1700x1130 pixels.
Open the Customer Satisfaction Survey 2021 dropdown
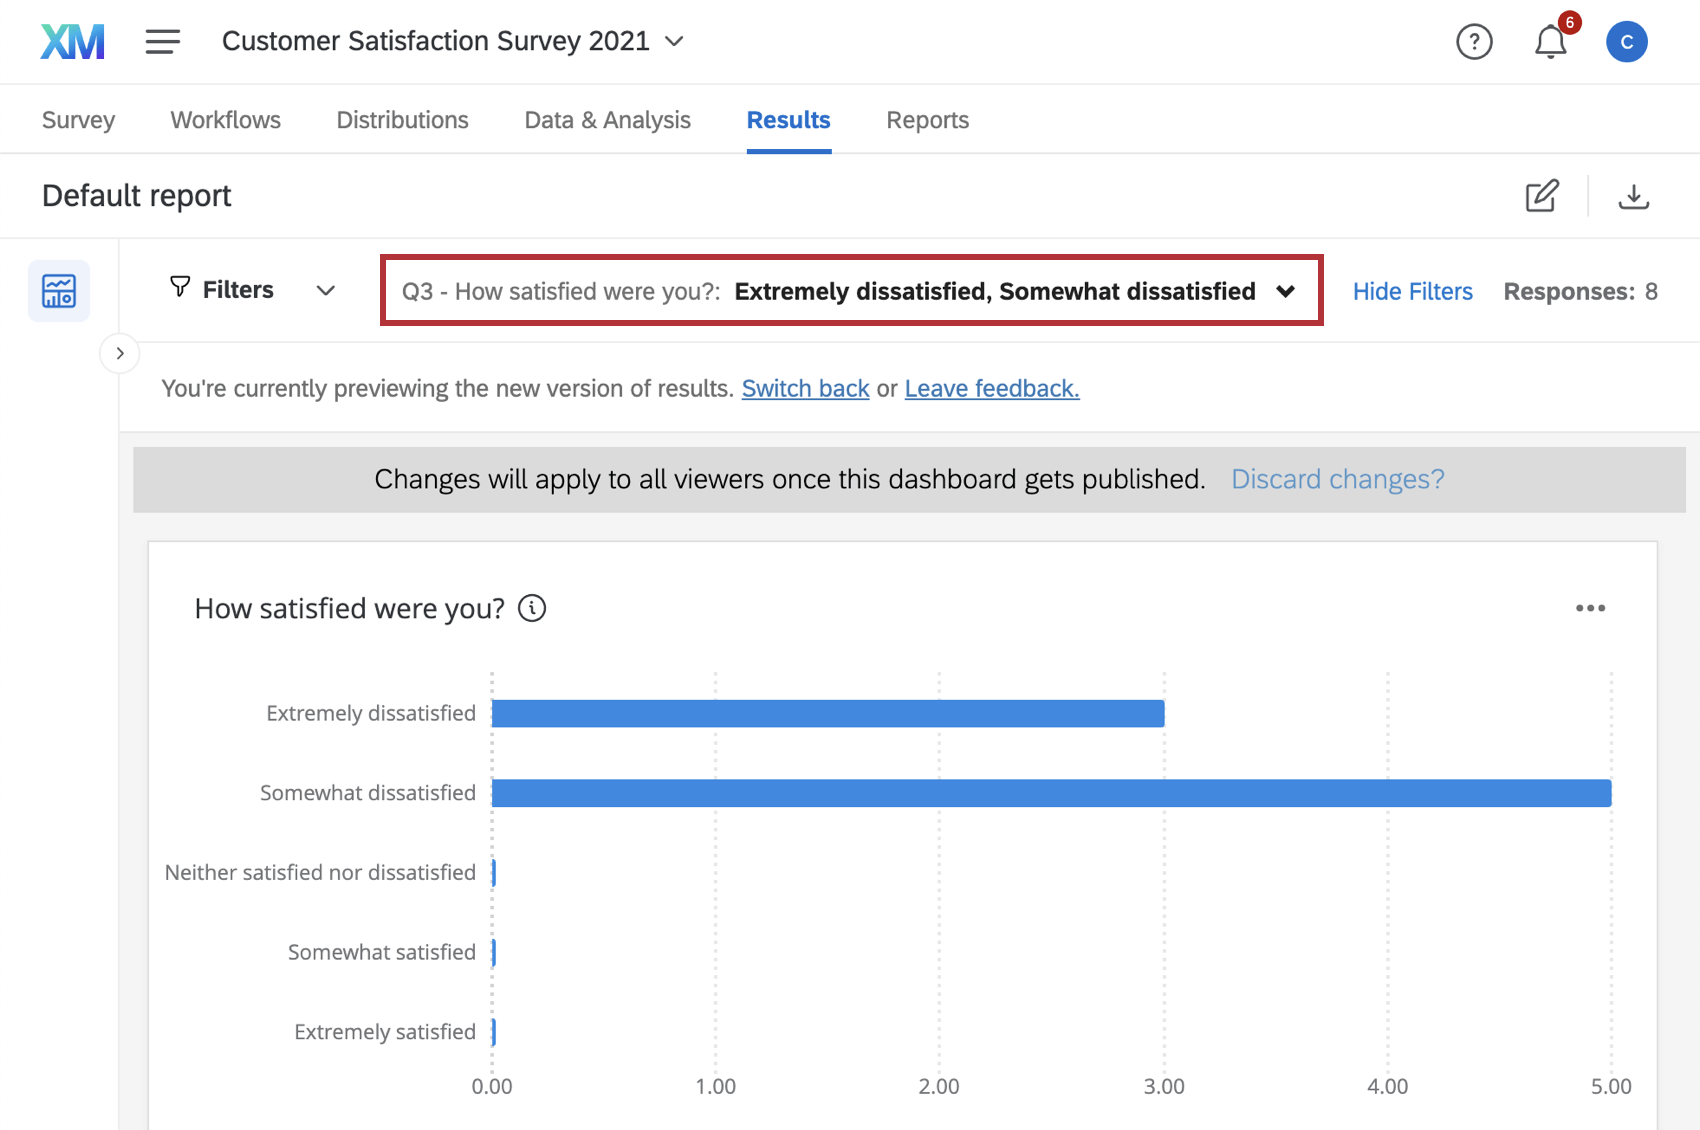point(675,42)
